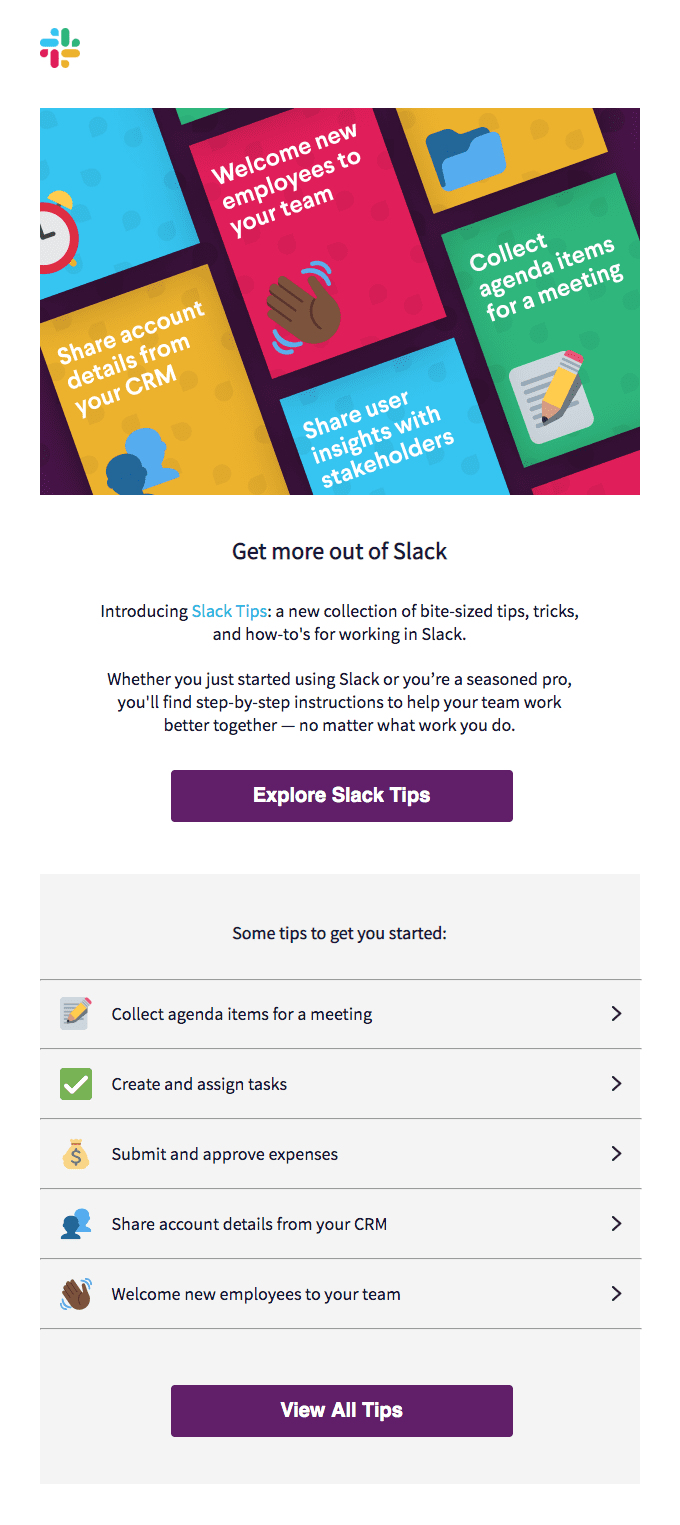Click the chevron on Submit and approve expenses
The width and height of the screenshot is (680, 1525).
point(616,1154)
